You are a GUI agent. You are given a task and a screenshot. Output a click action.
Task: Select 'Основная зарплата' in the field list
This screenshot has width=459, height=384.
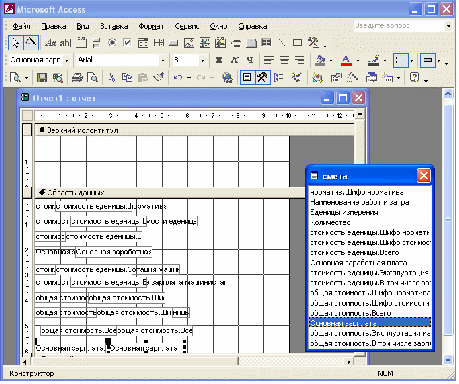point(370,323)
